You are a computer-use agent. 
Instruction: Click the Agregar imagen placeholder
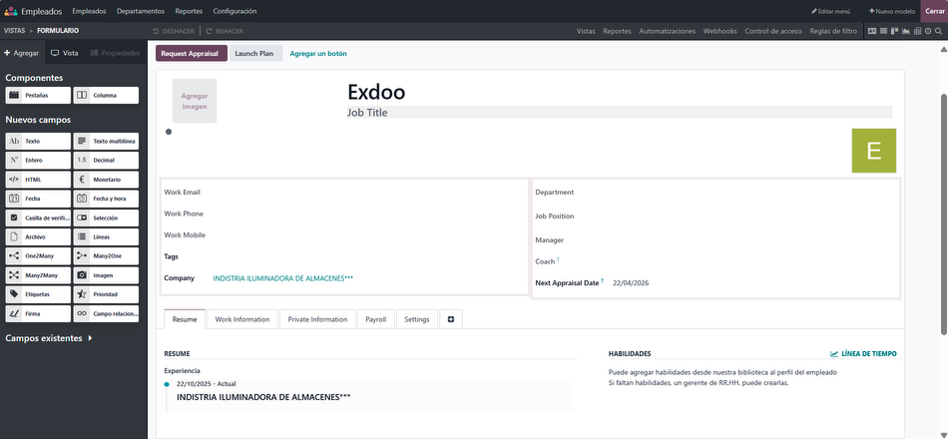(195, 101)
